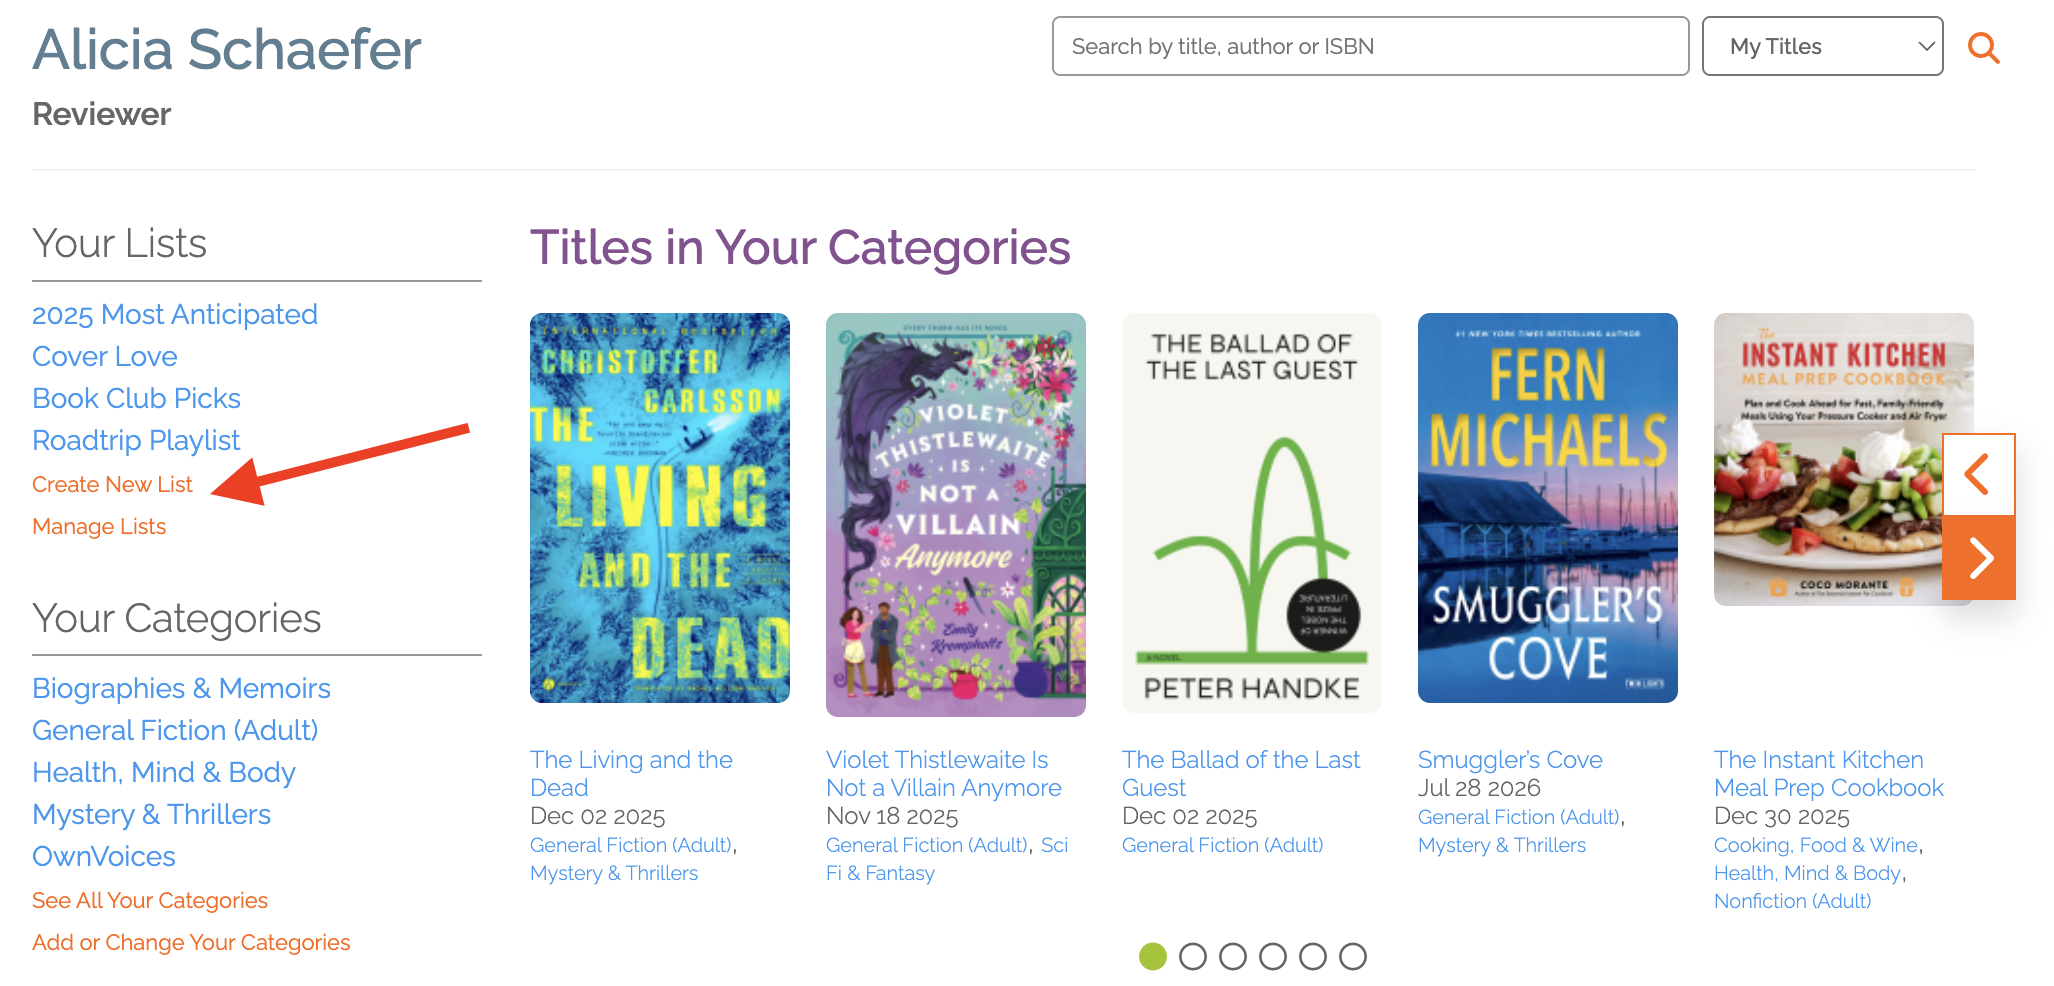Open the Violet Thistlewaite book cover

pos(956,514)
